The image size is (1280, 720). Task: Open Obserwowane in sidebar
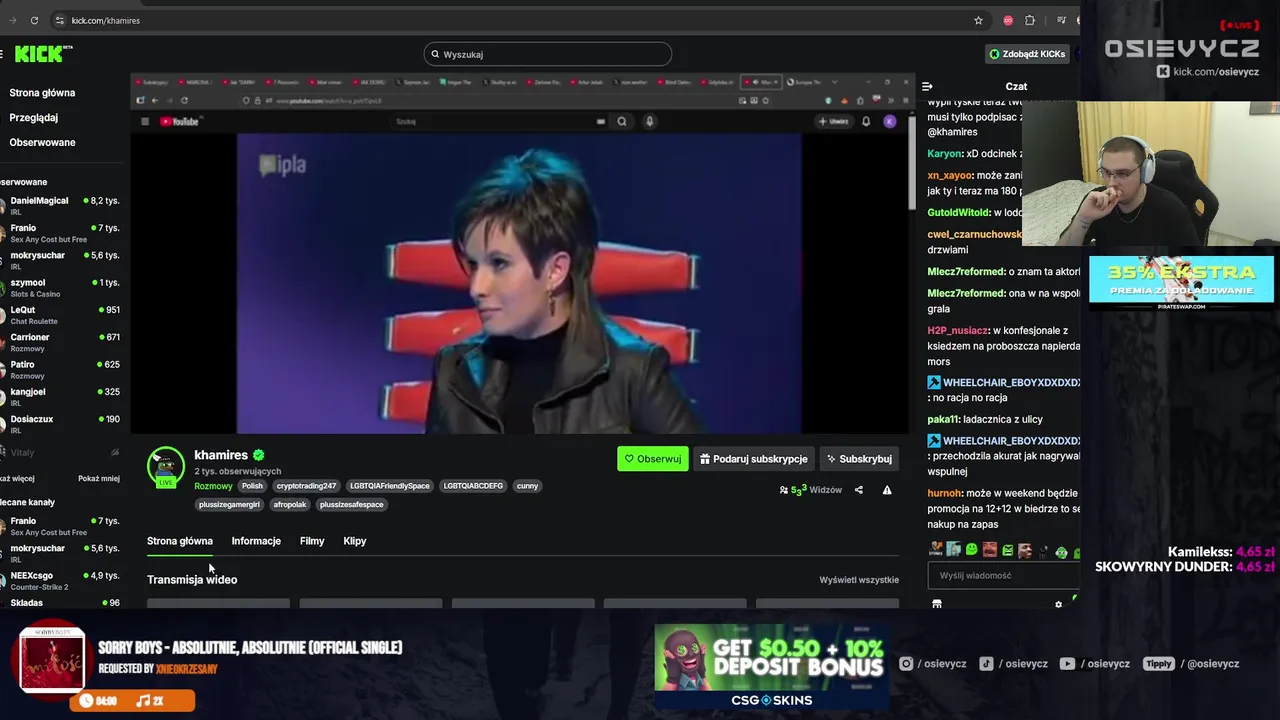pos(42,142)
